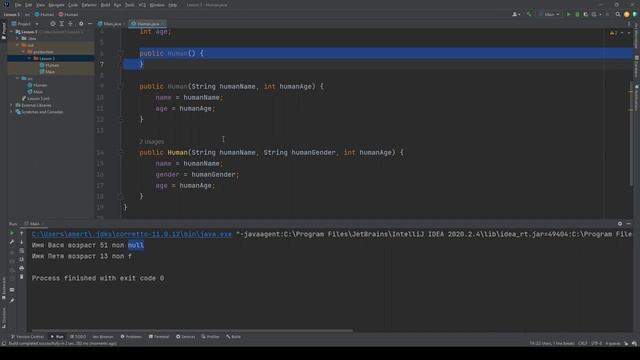Open the Main run configuration dropdown
The height and width of the screenshot is (360, 640).
549,14
